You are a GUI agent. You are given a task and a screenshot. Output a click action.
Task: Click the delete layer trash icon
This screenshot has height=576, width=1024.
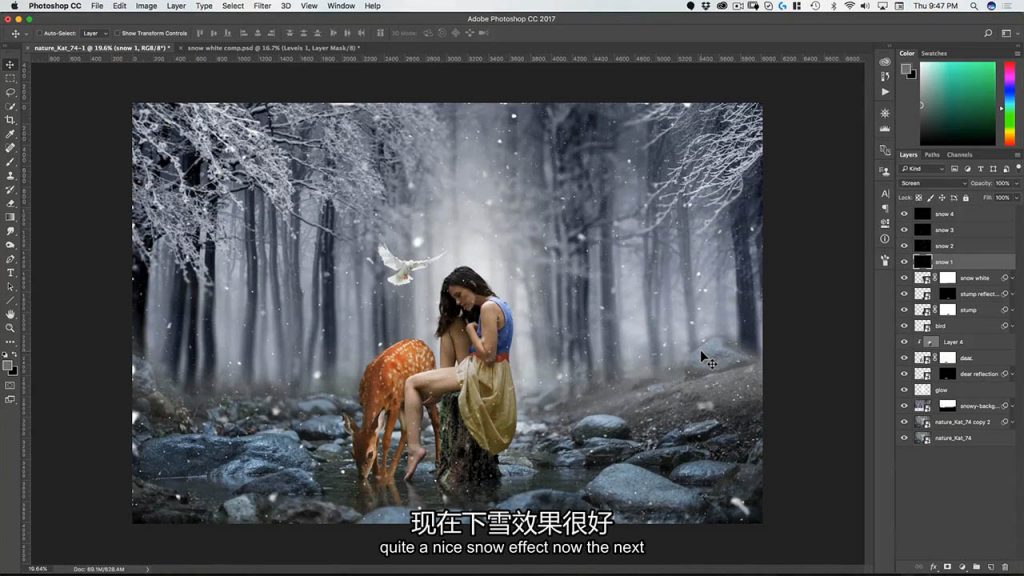tap(1005, 567)
